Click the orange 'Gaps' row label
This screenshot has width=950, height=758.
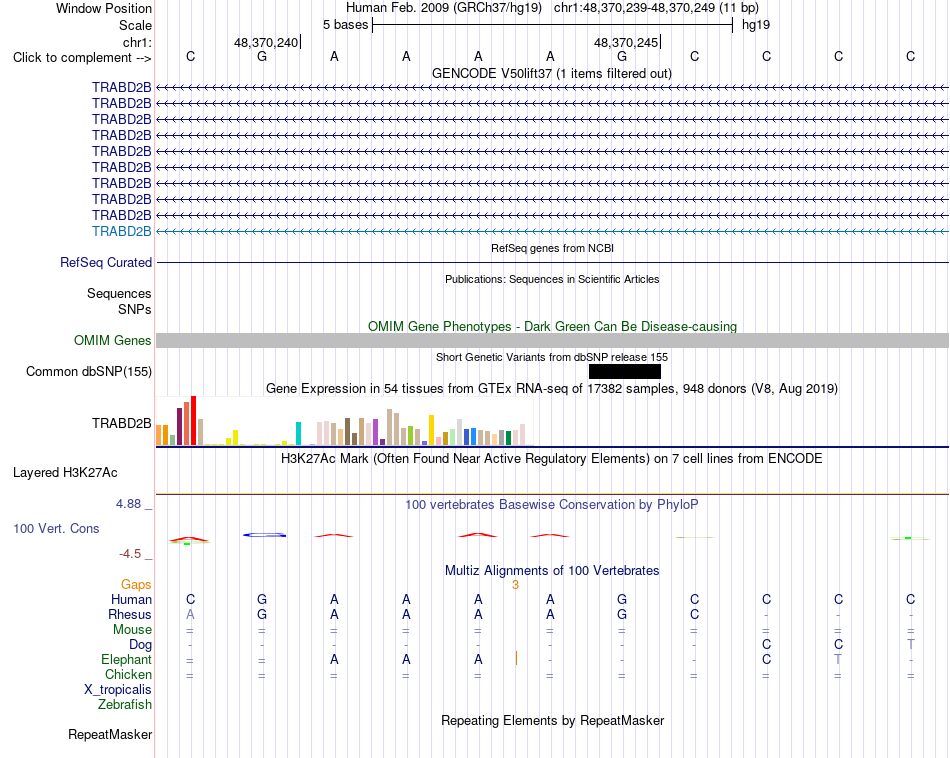tap(136, 585)
